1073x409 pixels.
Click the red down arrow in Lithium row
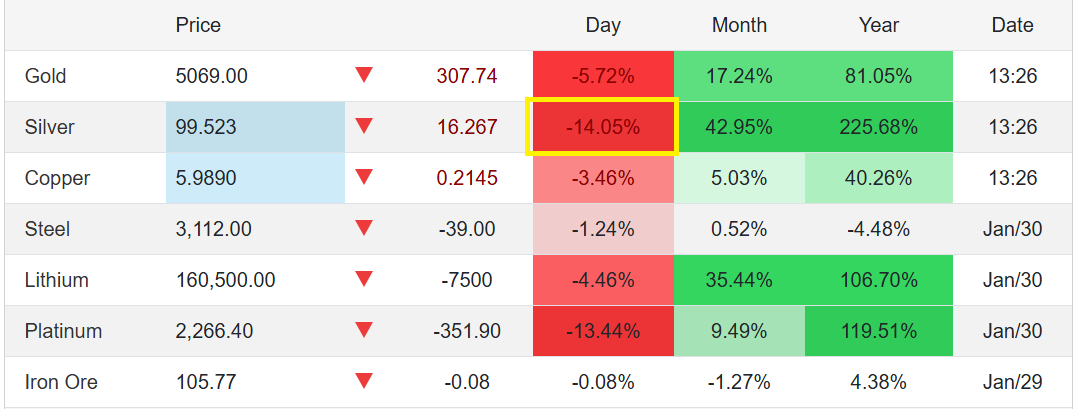pos(364,279)
